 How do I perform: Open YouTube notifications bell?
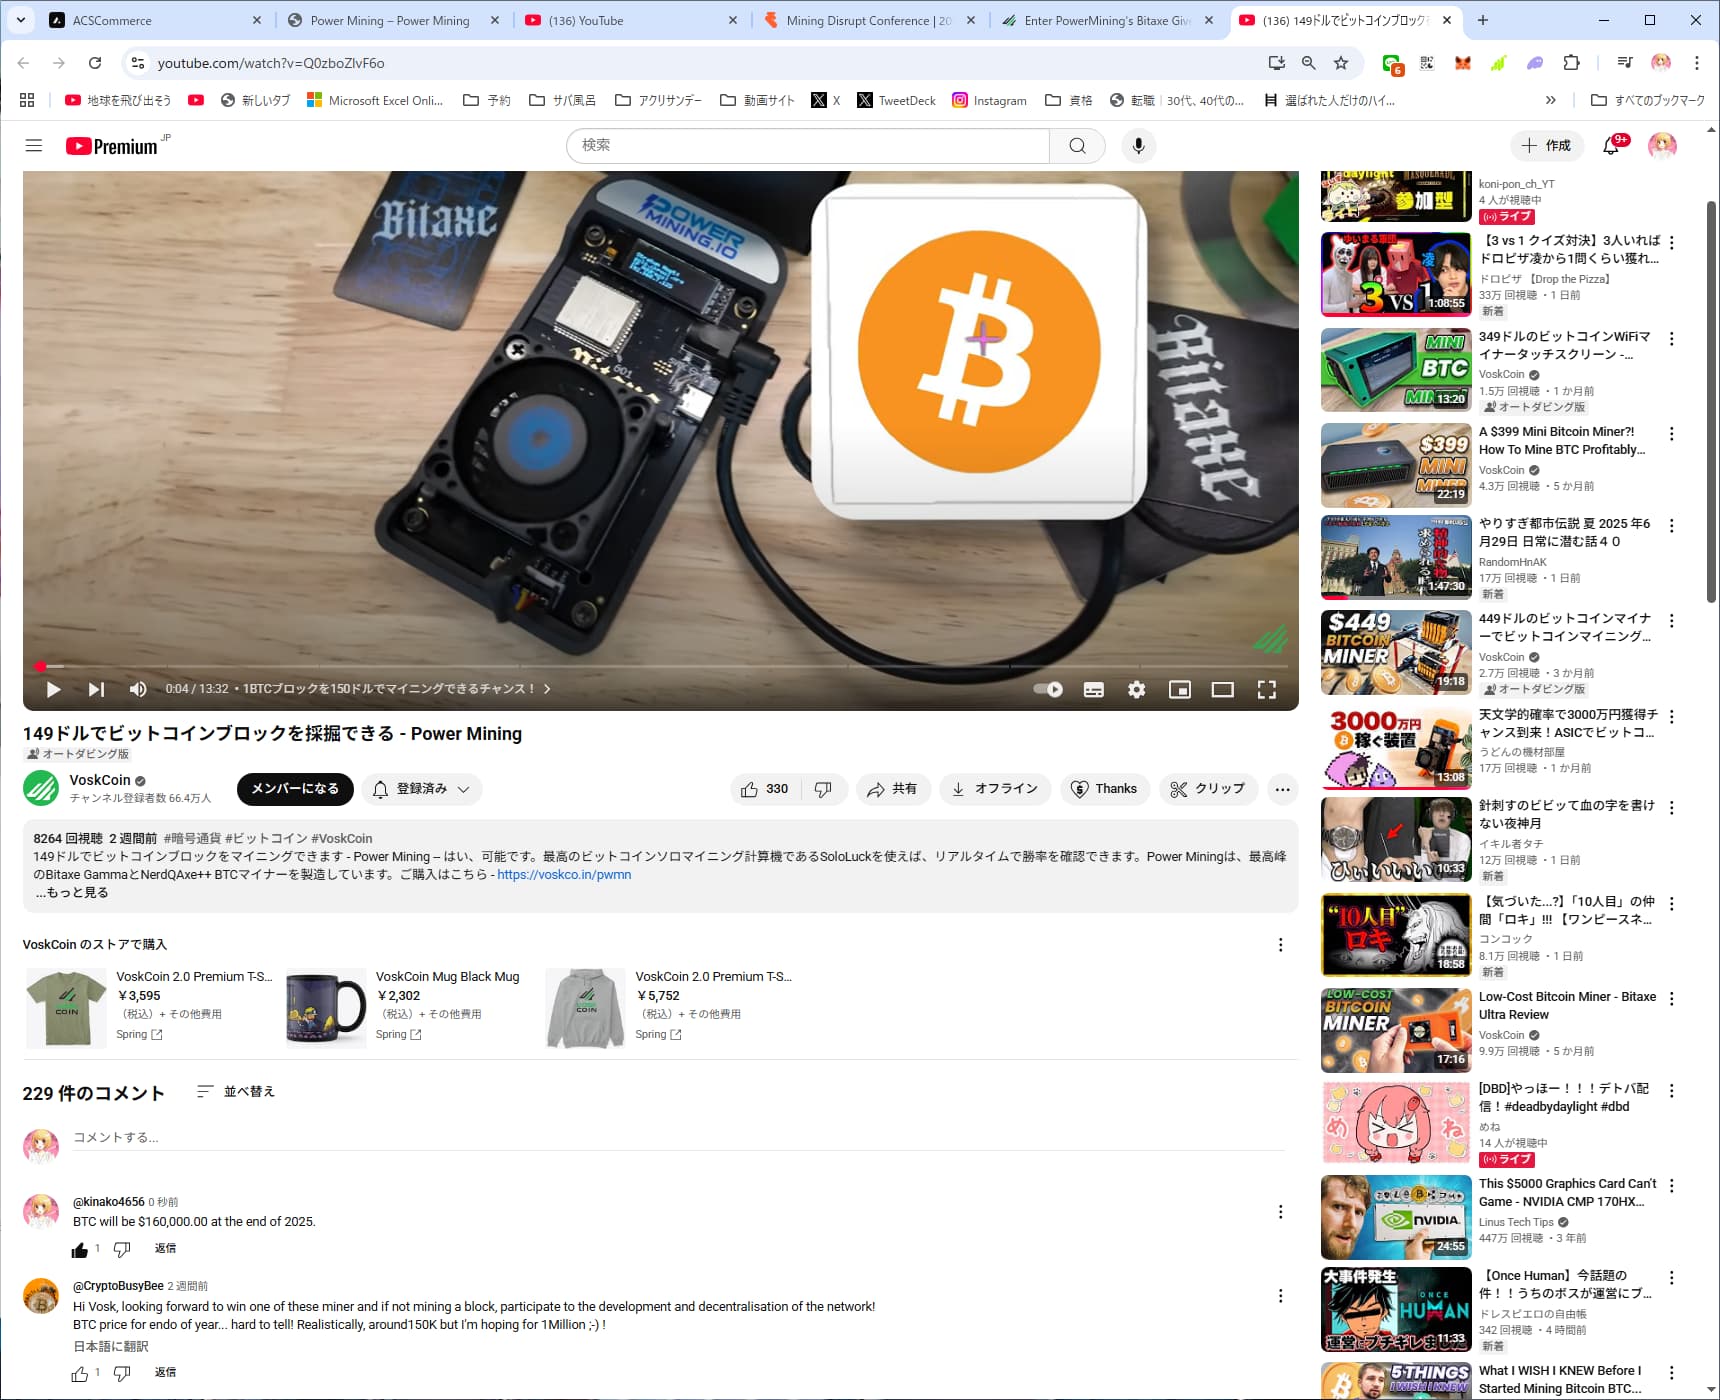pos(1611,146)
